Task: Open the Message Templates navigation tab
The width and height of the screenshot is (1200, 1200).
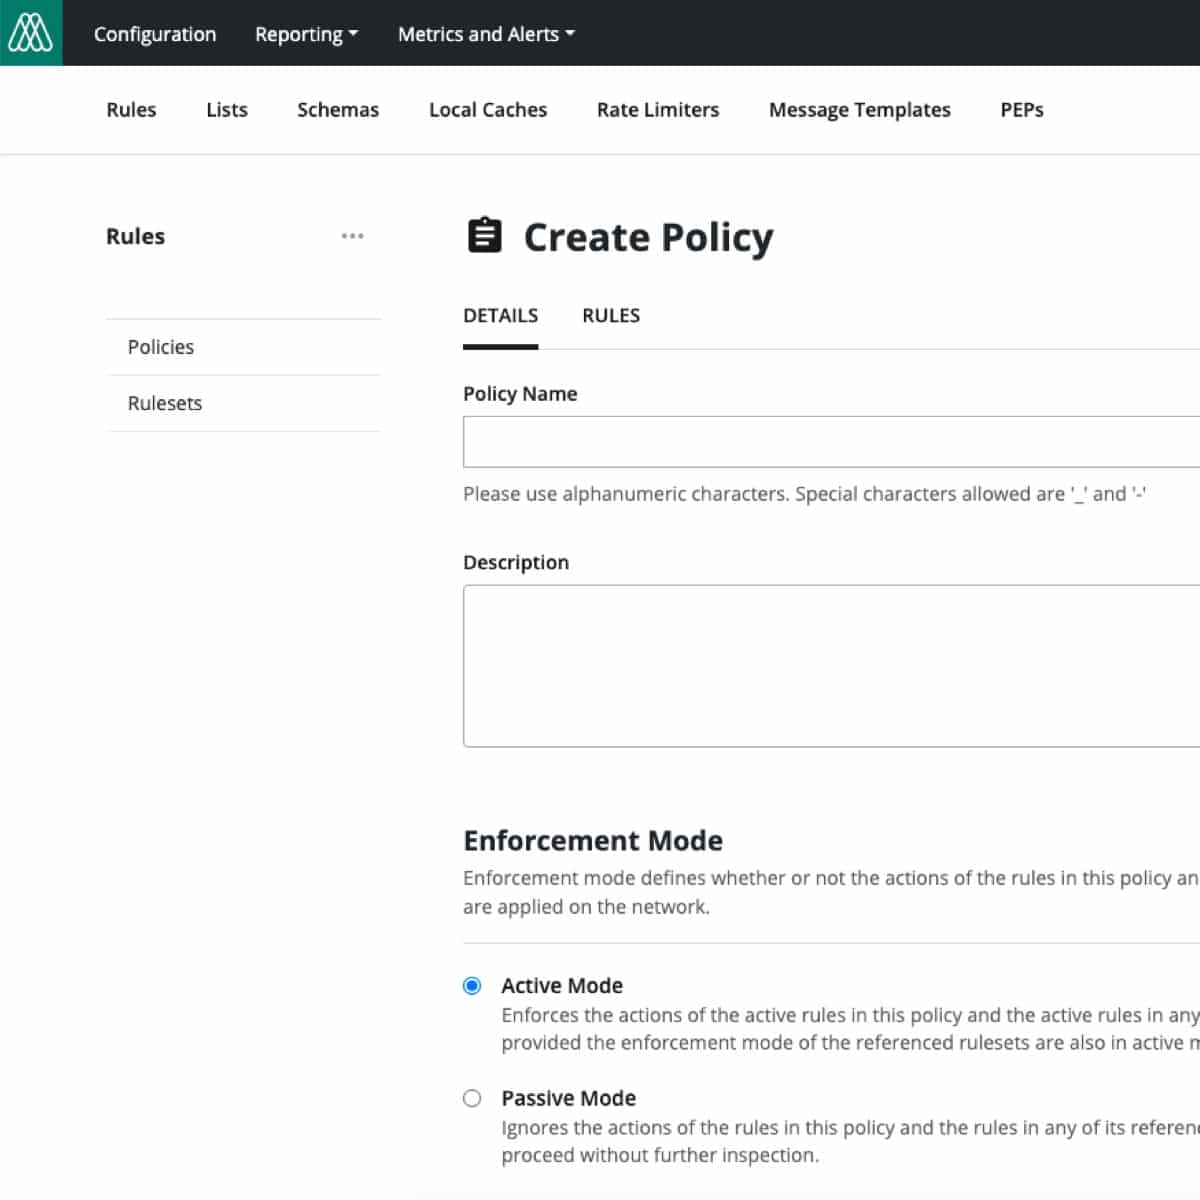Action: tap(860, 110)
